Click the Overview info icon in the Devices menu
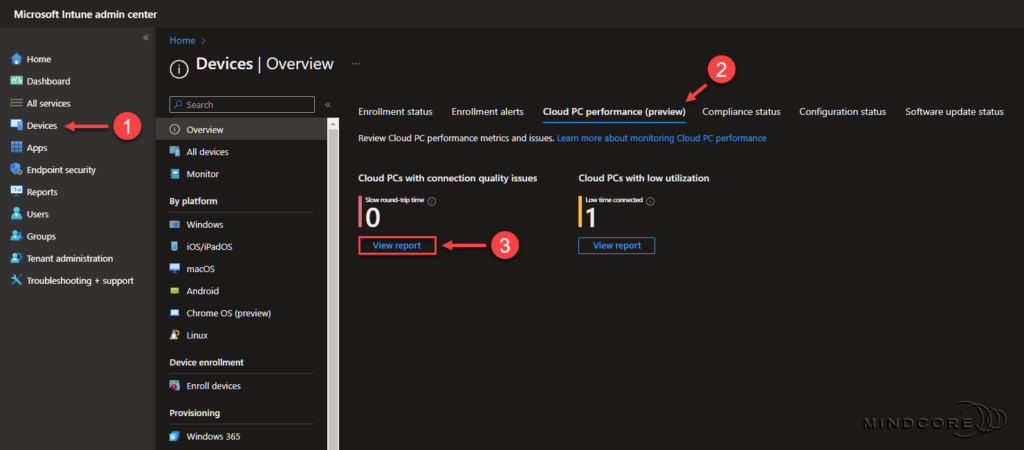Screen dimensions: 1024x450 tap(174, 129)
